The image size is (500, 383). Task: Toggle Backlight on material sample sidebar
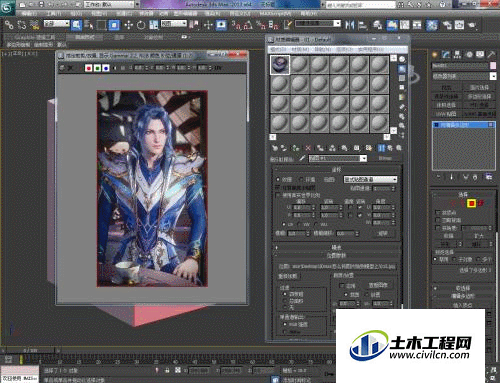click(402, 69)
